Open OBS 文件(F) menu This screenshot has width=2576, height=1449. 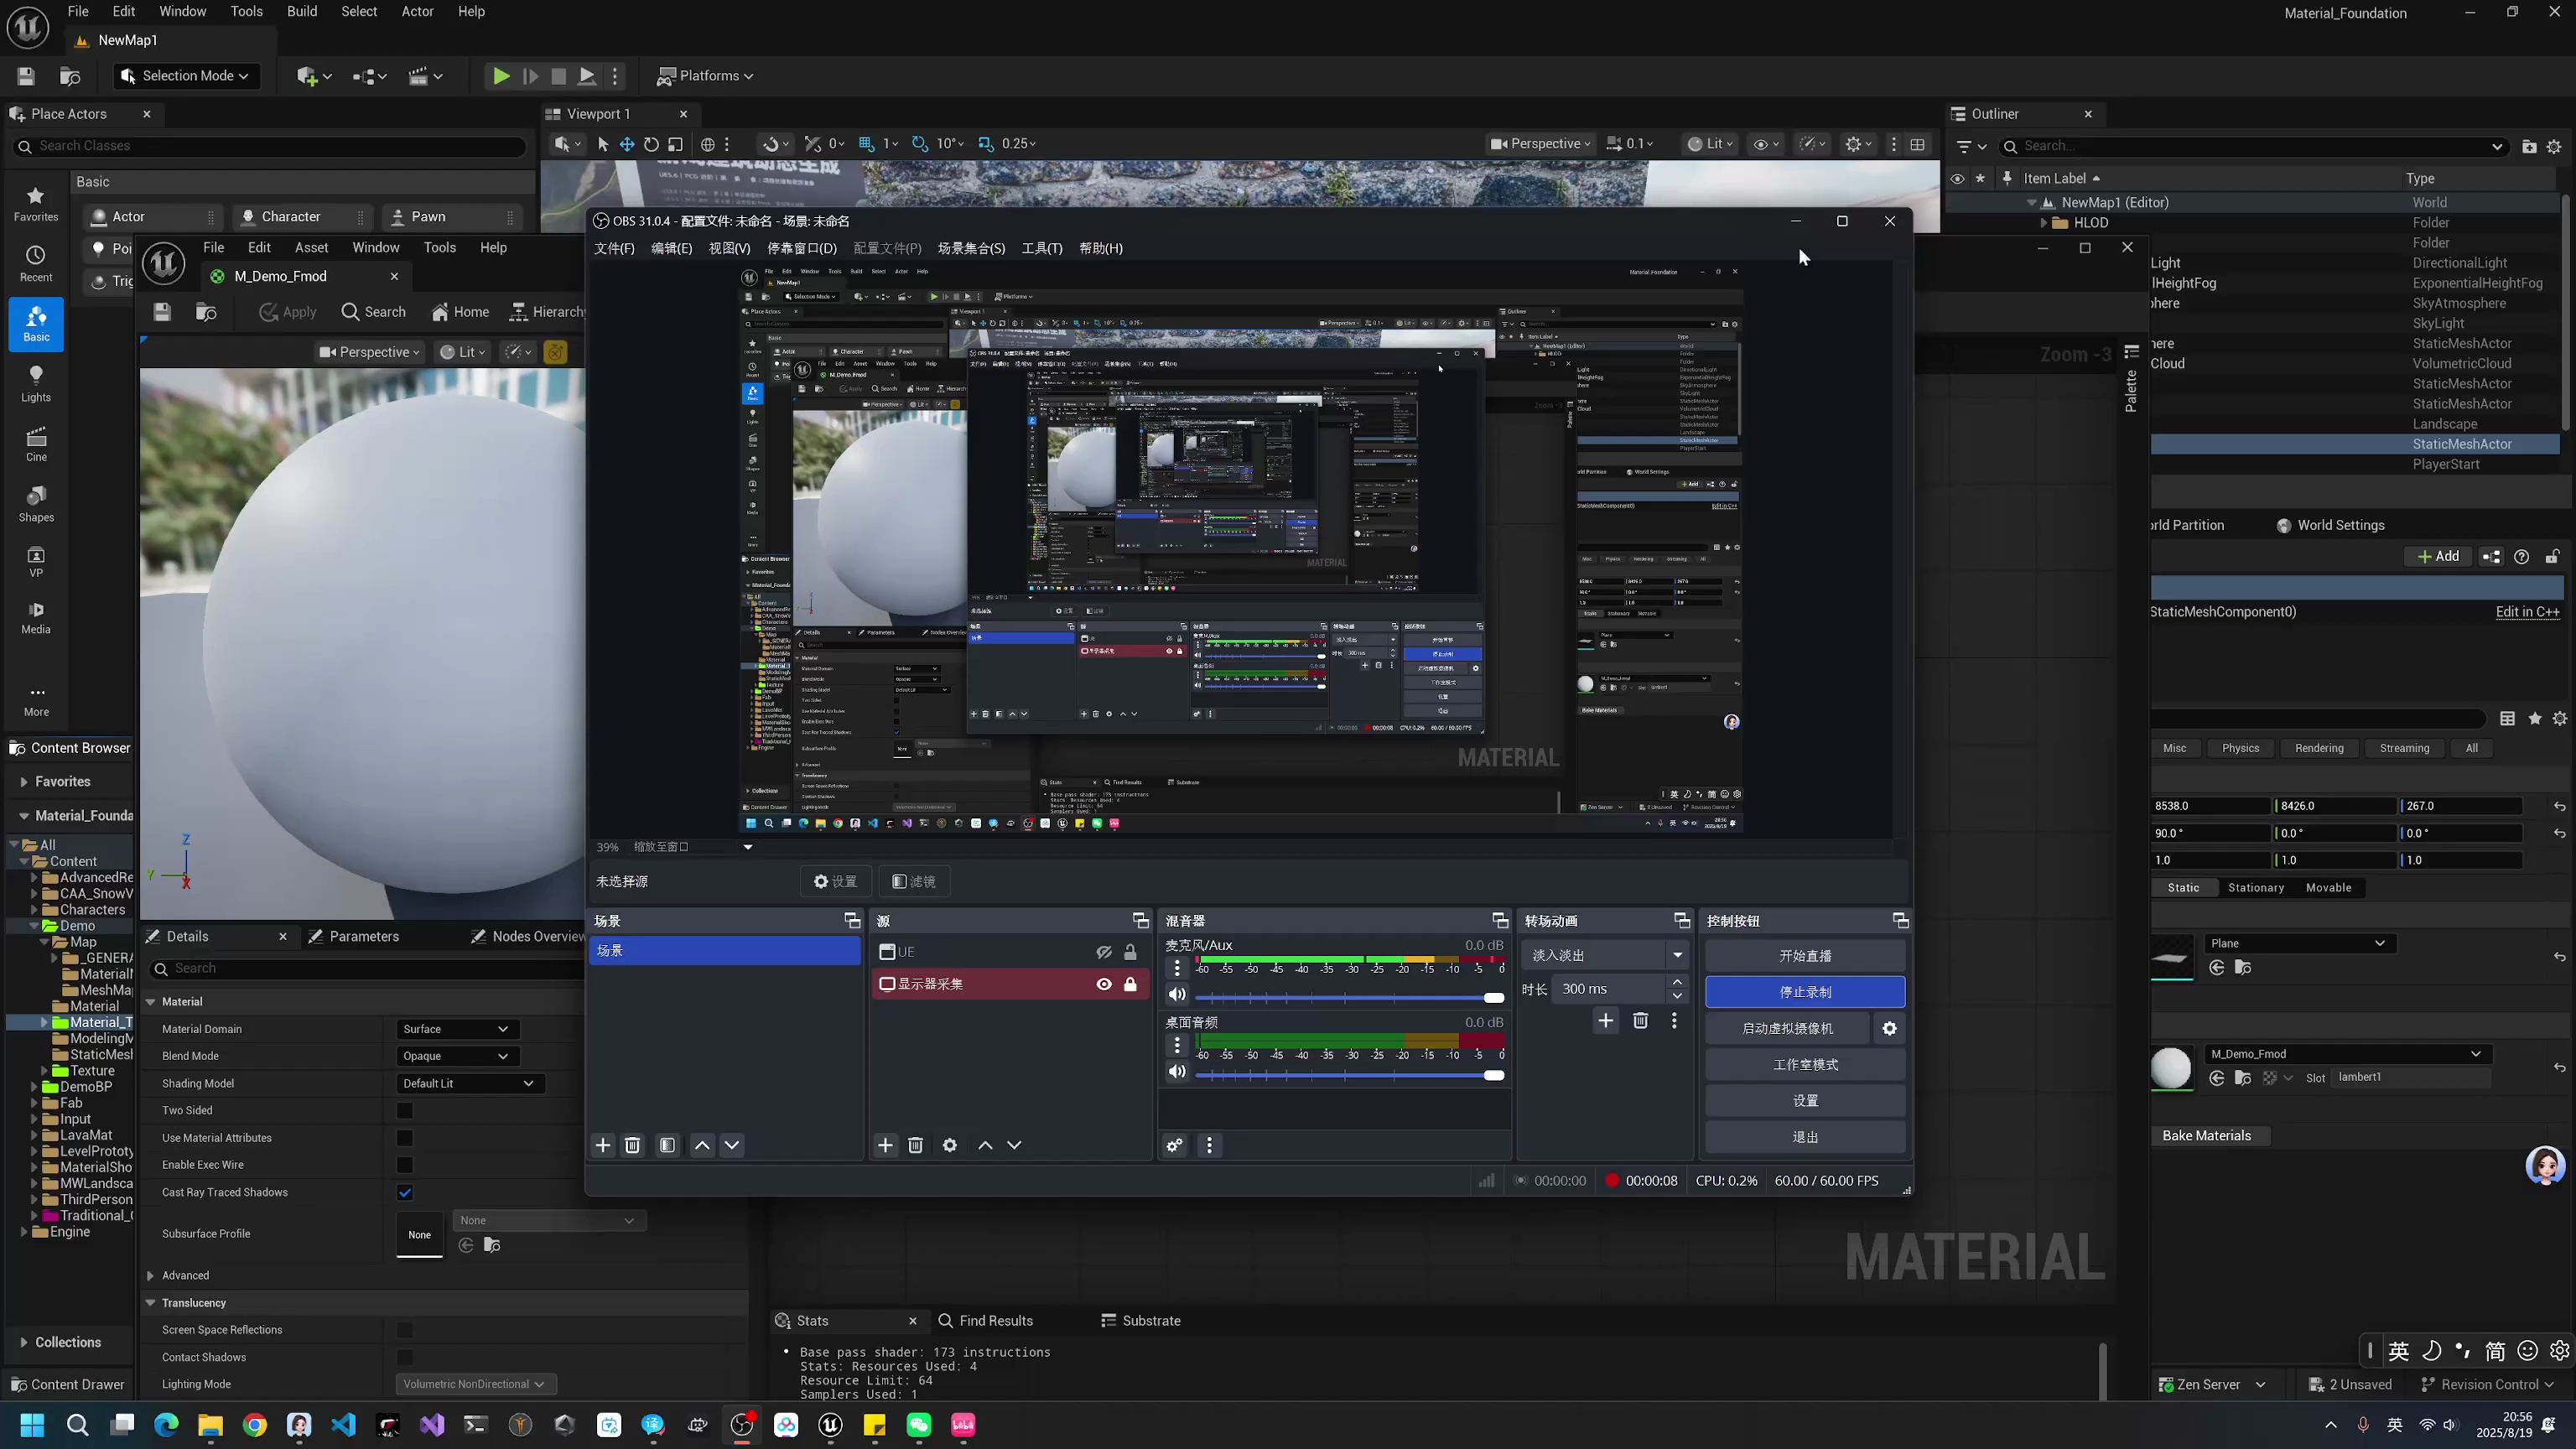click(x=614, y=248)
